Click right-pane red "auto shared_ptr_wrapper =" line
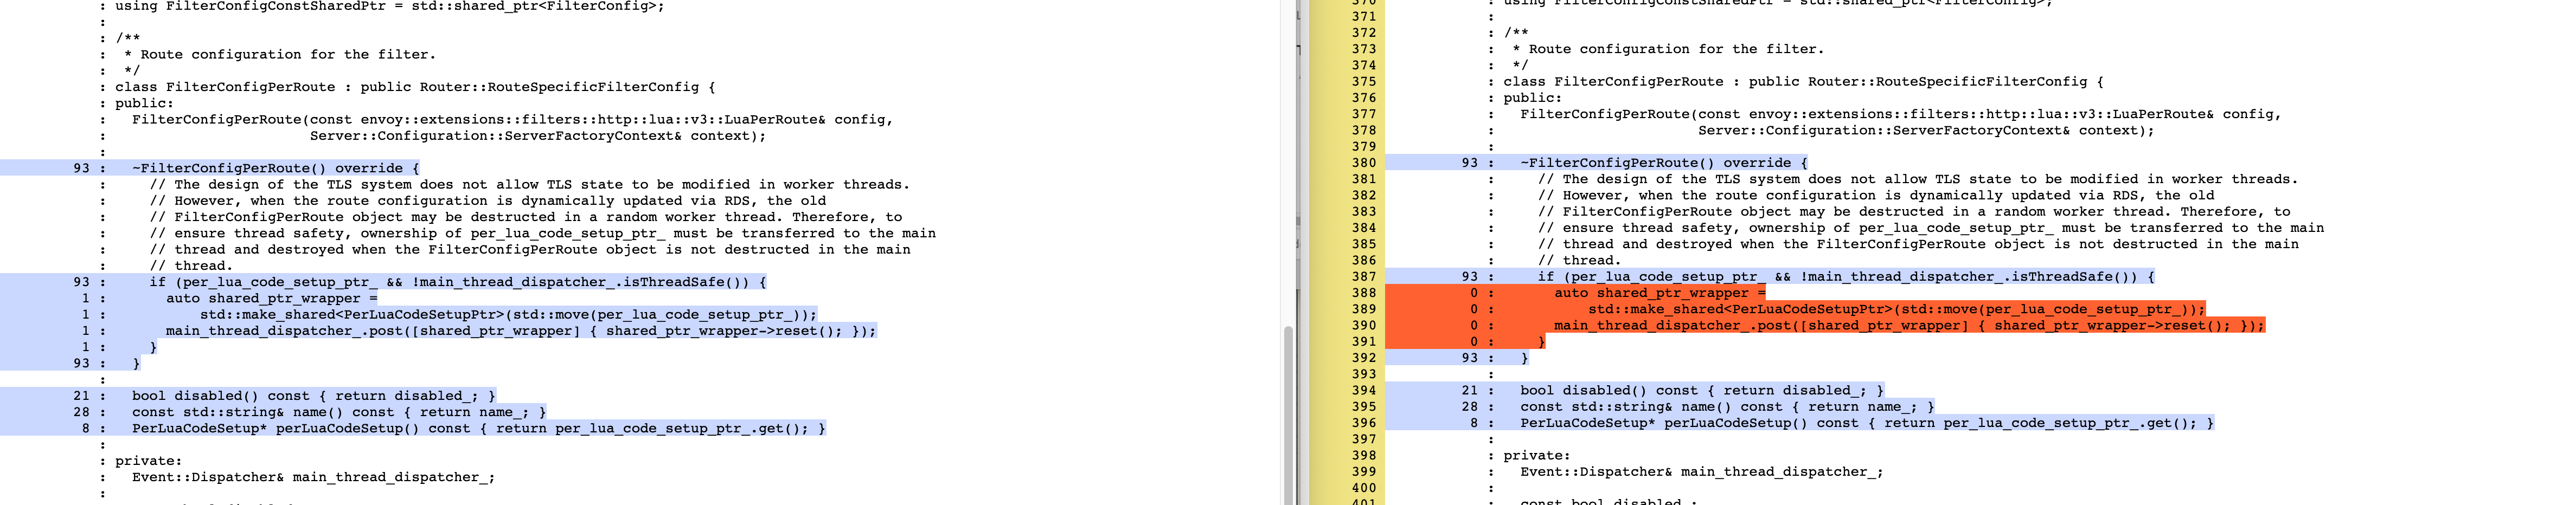The width and height of the screenshot is (2576, 505). click(1660, 293)
